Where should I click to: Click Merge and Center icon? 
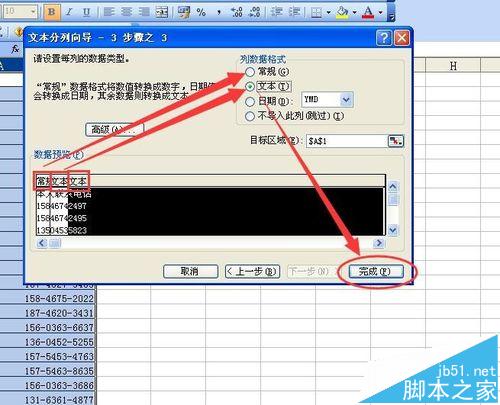point(162,12)
